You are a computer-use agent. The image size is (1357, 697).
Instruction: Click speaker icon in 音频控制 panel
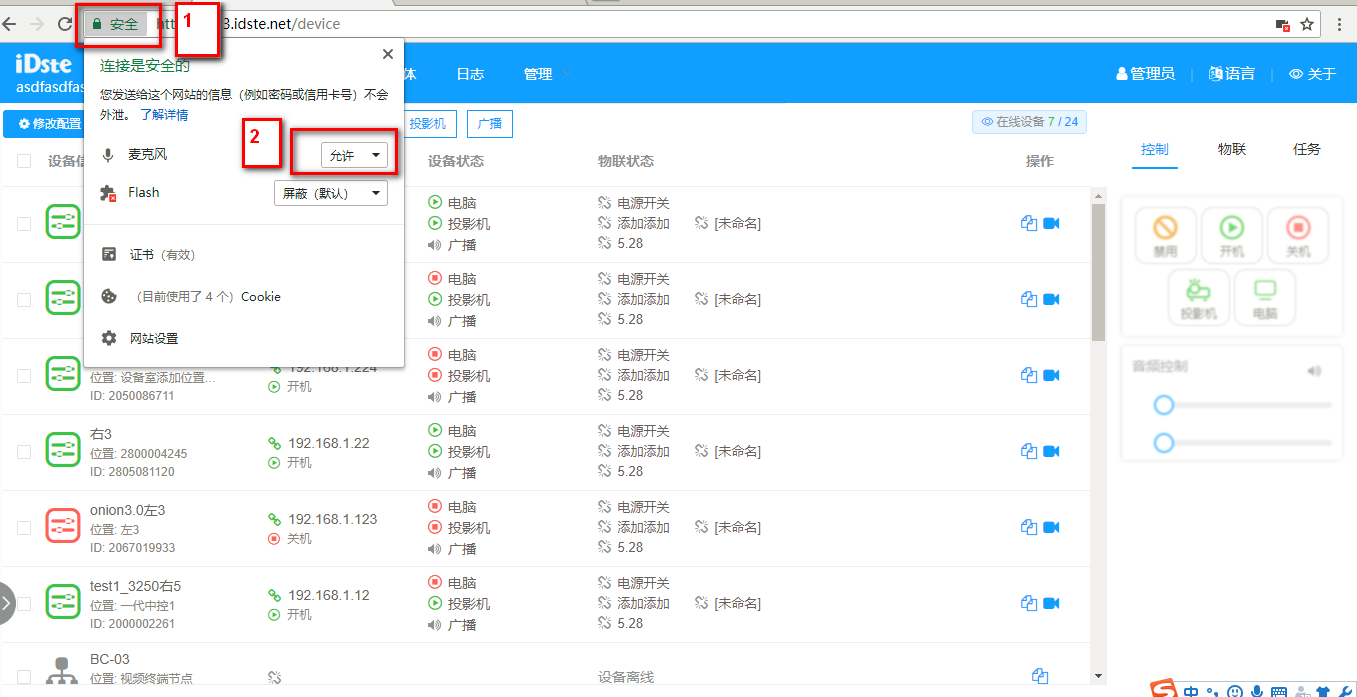1314,370
